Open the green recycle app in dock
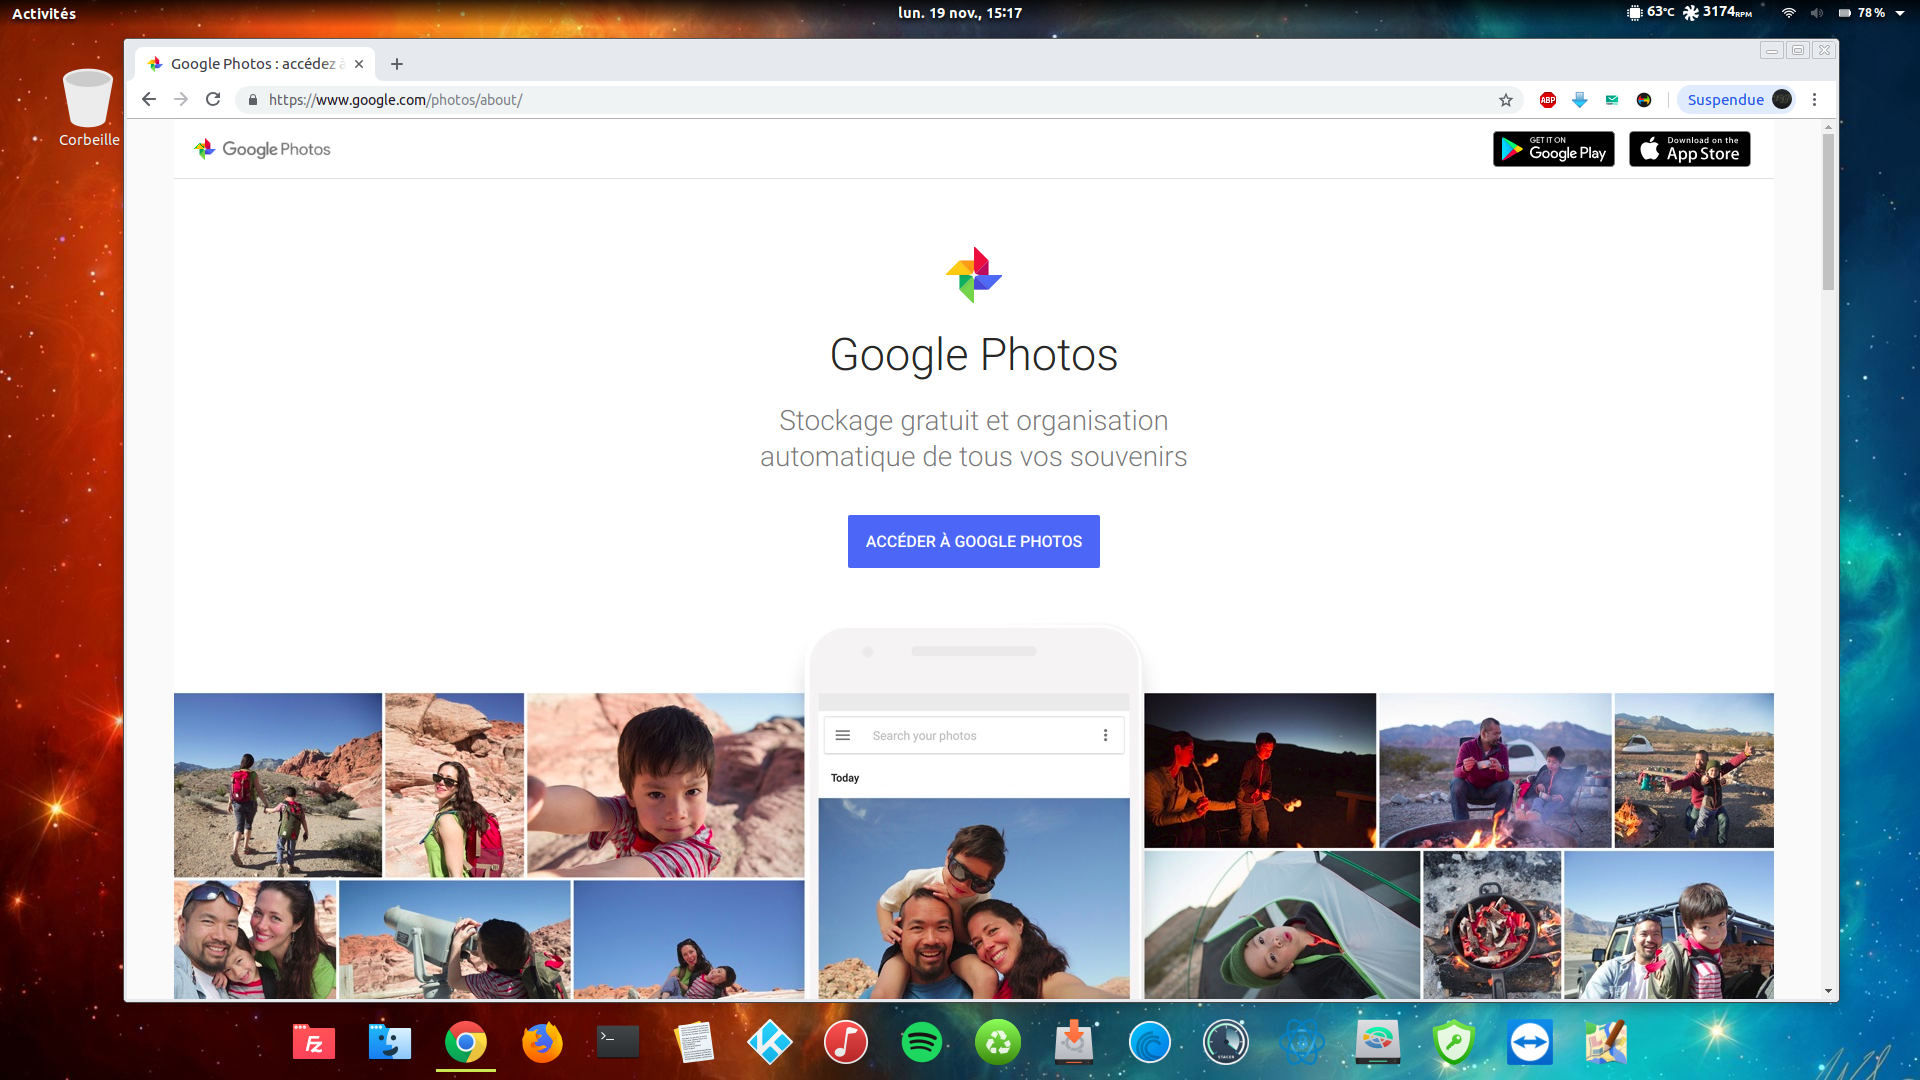Screen dimensions: 1920x1080 click(x=998, y=1043)
